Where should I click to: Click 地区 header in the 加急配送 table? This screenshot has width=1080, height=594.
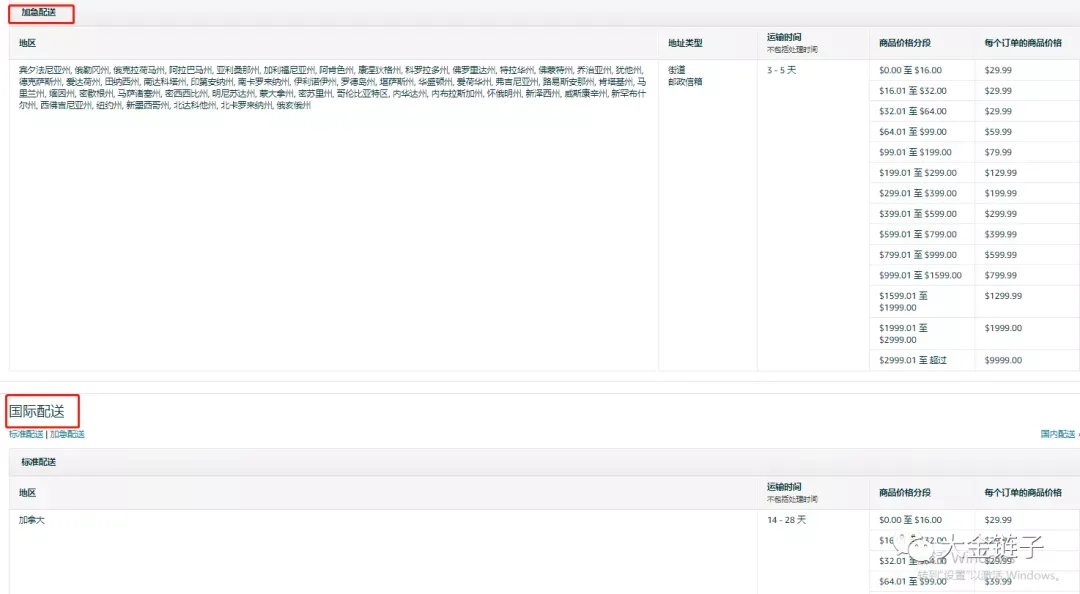[x=28, y=43]
